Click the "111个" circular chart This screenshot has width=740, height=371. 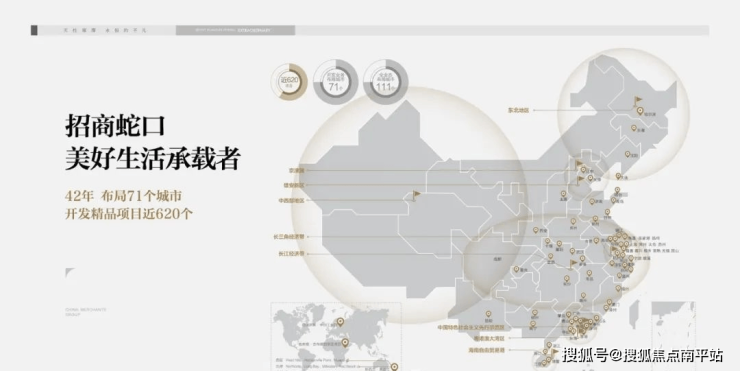click(x=386, y=82)
